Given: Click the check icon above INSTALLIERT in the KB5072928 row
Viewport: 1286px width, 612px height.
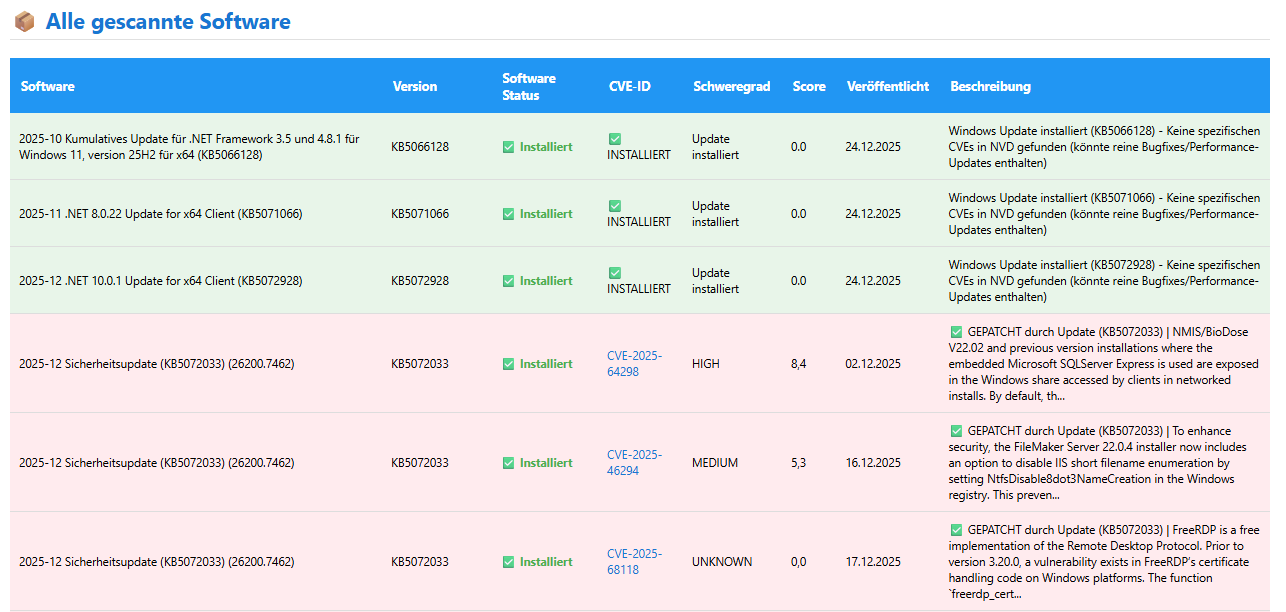Looking at the screenshot, I should tap(614, 273).
